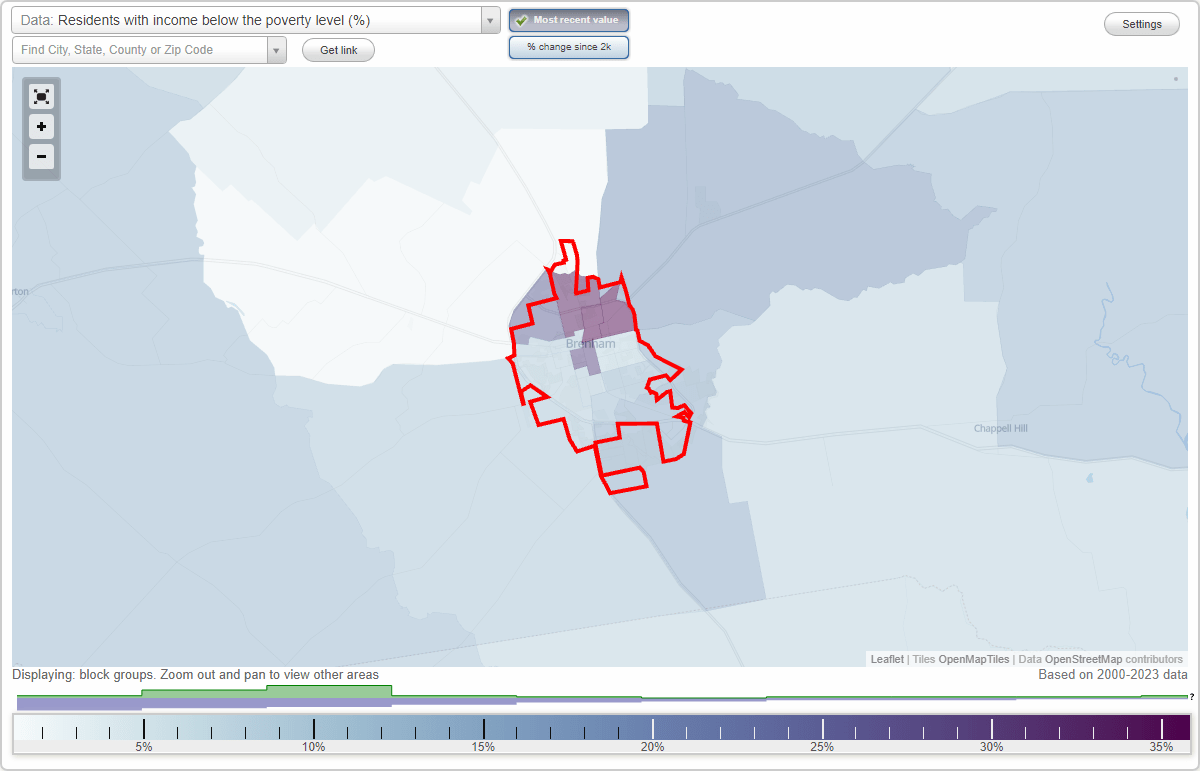
Task: Open the Settings panel
Action: tap(1141, 23)
